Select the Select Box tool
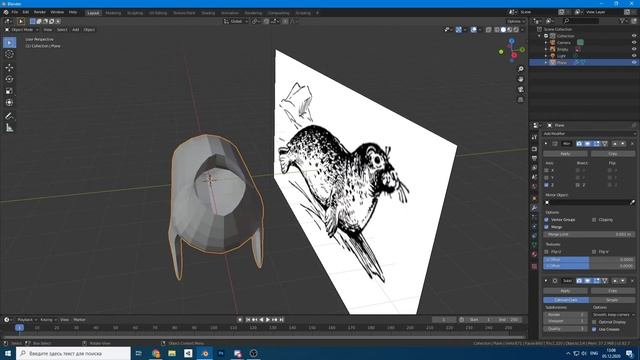Image resolution: width=640 pixels, height=360 pixels. click(x=9, y=42)
